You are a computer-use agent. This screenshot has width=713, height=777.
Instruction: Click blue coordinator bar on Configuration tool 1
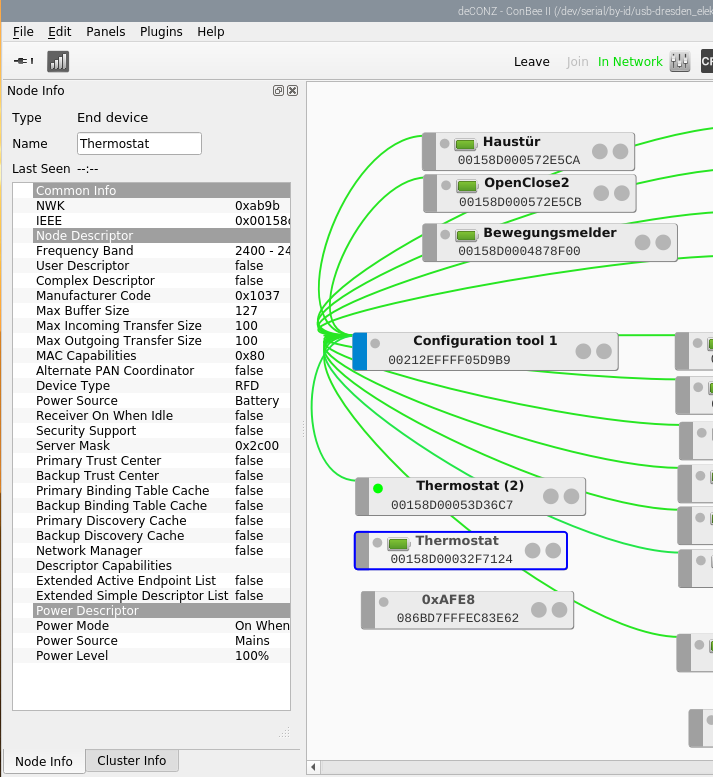click(360, 351)
